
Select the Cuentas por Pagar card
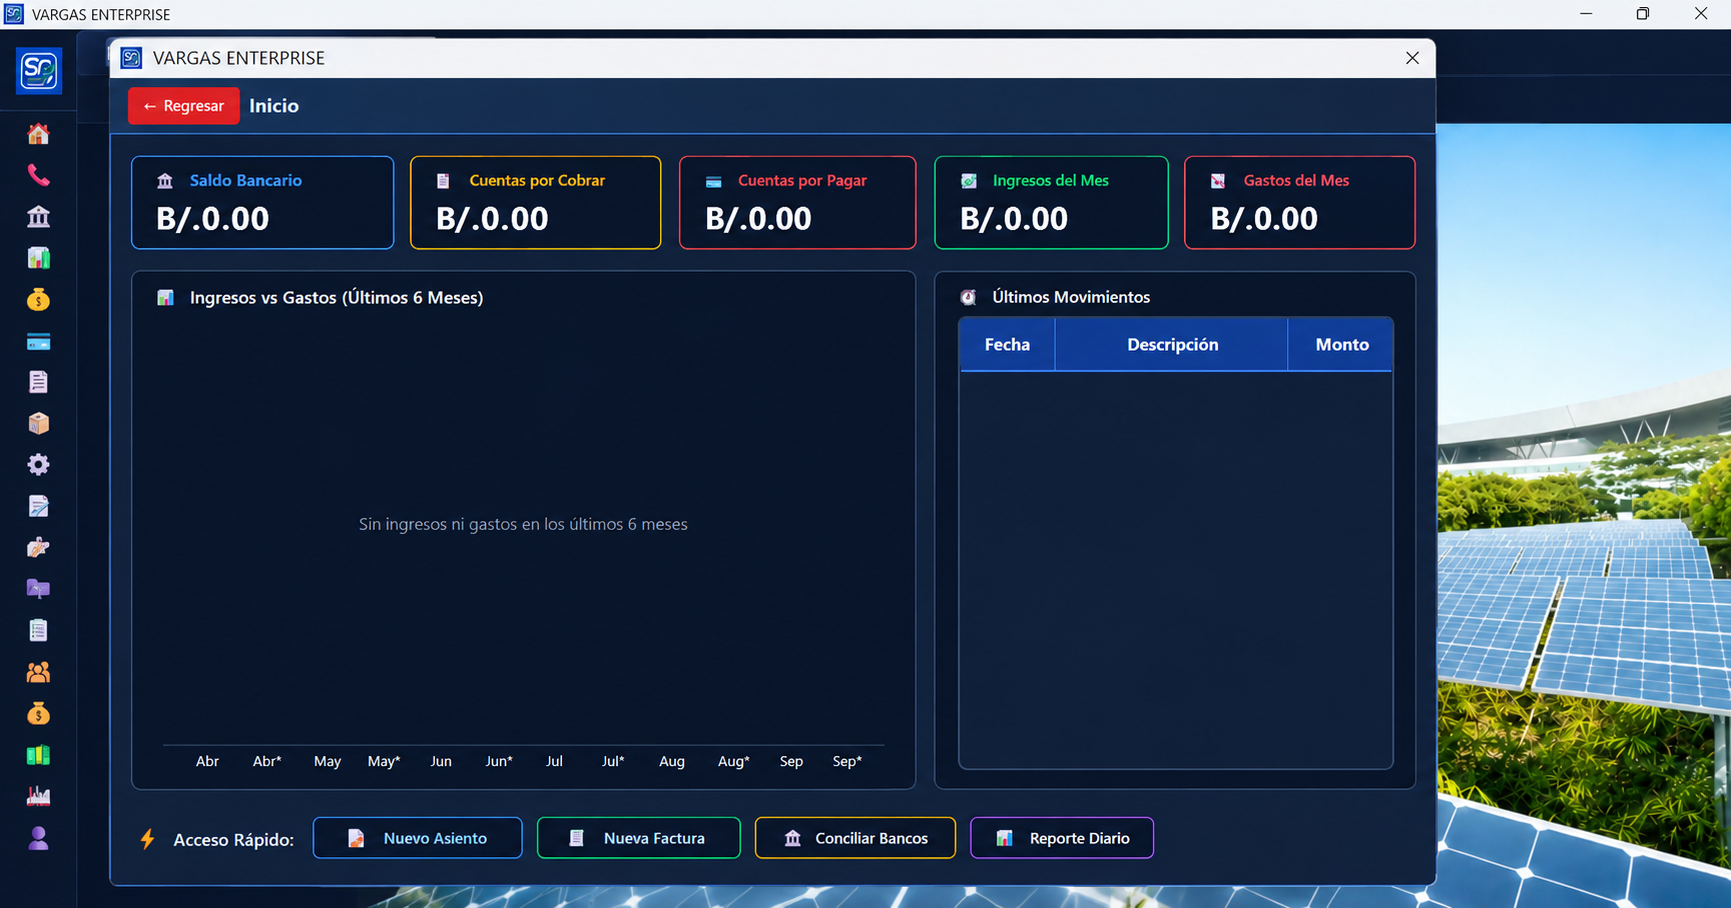tap(797, 202)
